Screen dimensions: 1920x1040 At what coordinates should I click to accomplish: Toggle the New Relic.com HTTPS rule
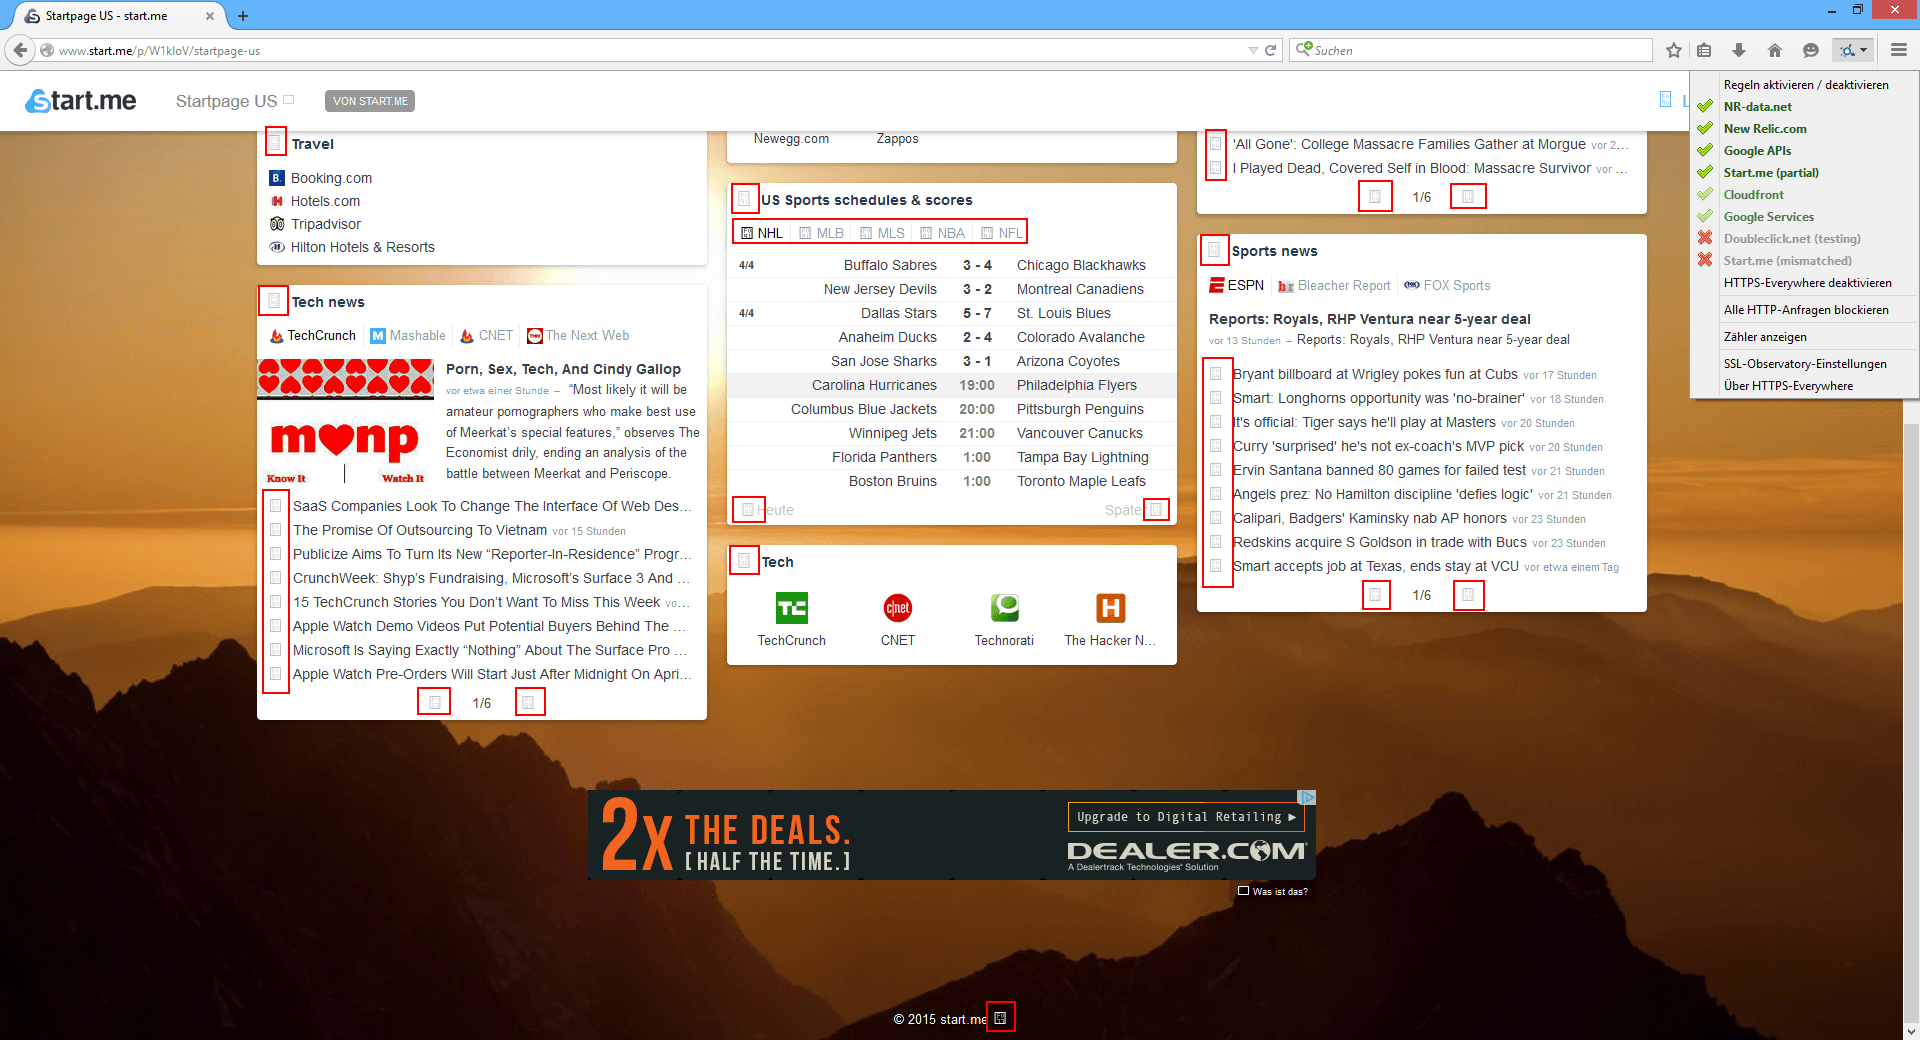click(1764, 129)
